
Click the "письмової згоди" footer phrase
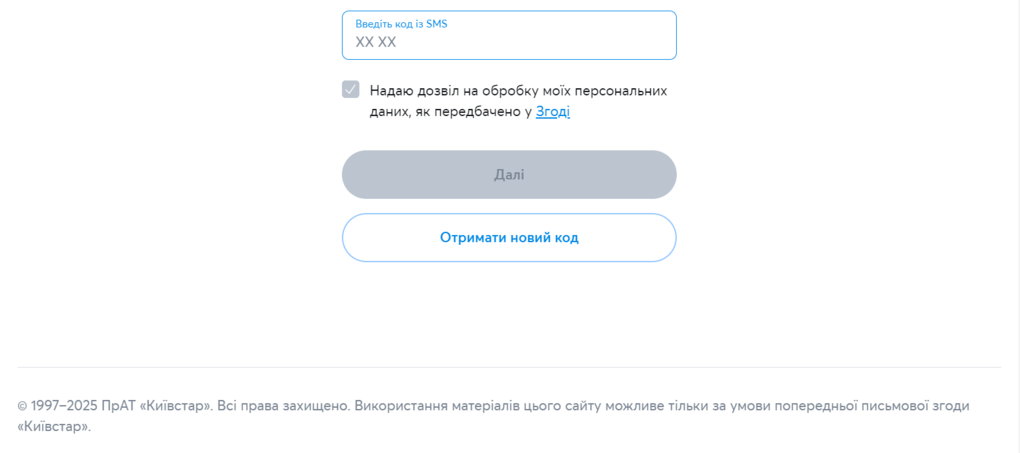point(918,406)
